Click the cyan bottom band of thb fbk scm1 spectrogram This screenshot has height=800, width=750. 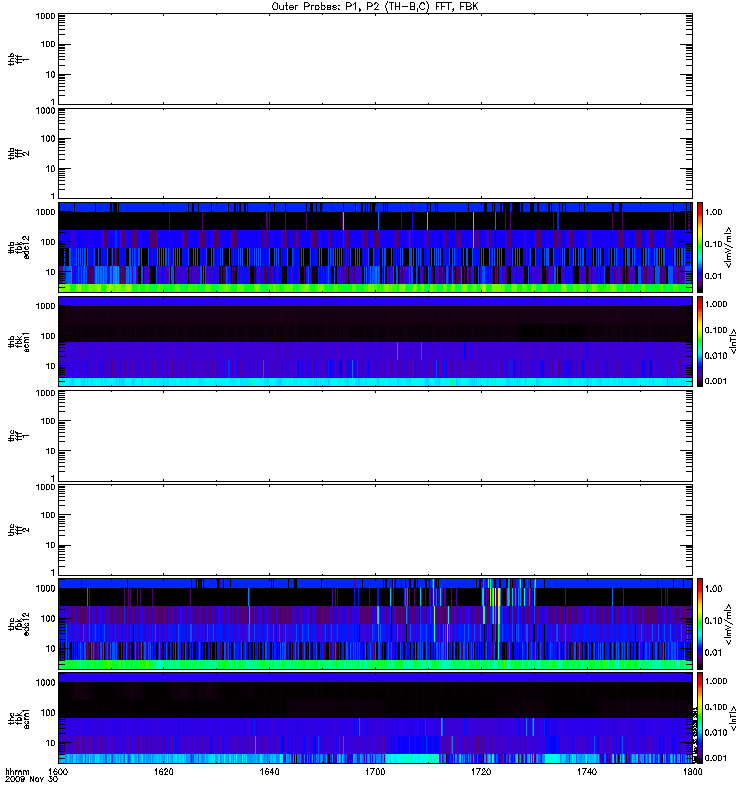click(375, 382)
